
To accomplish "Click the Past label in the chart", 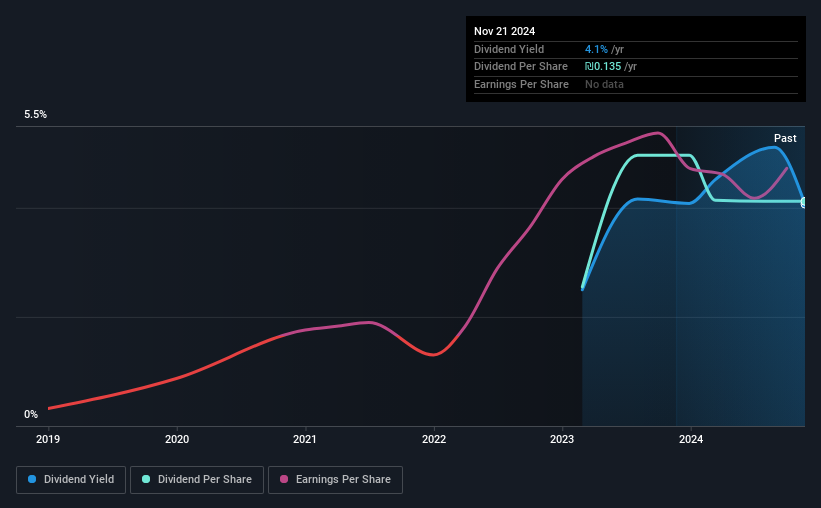I will coord(785,138).
